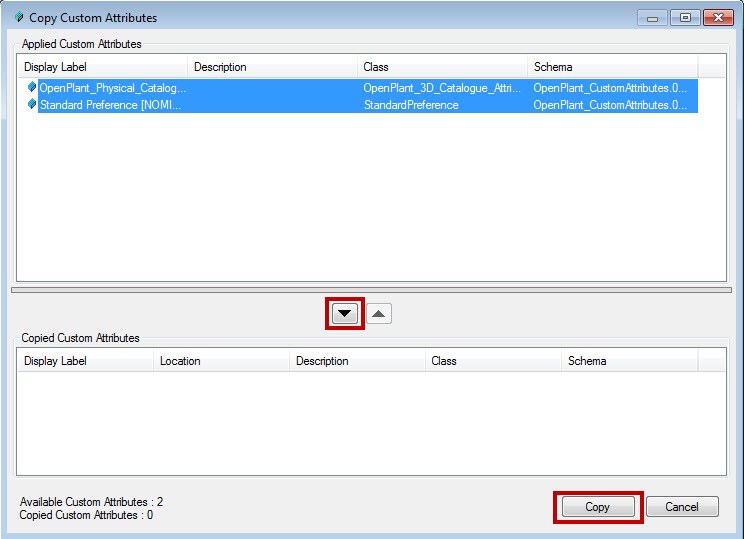The height and width of the screenshot is (539, 744).
Task: Click the Copy button
Action: click(598, 507)
